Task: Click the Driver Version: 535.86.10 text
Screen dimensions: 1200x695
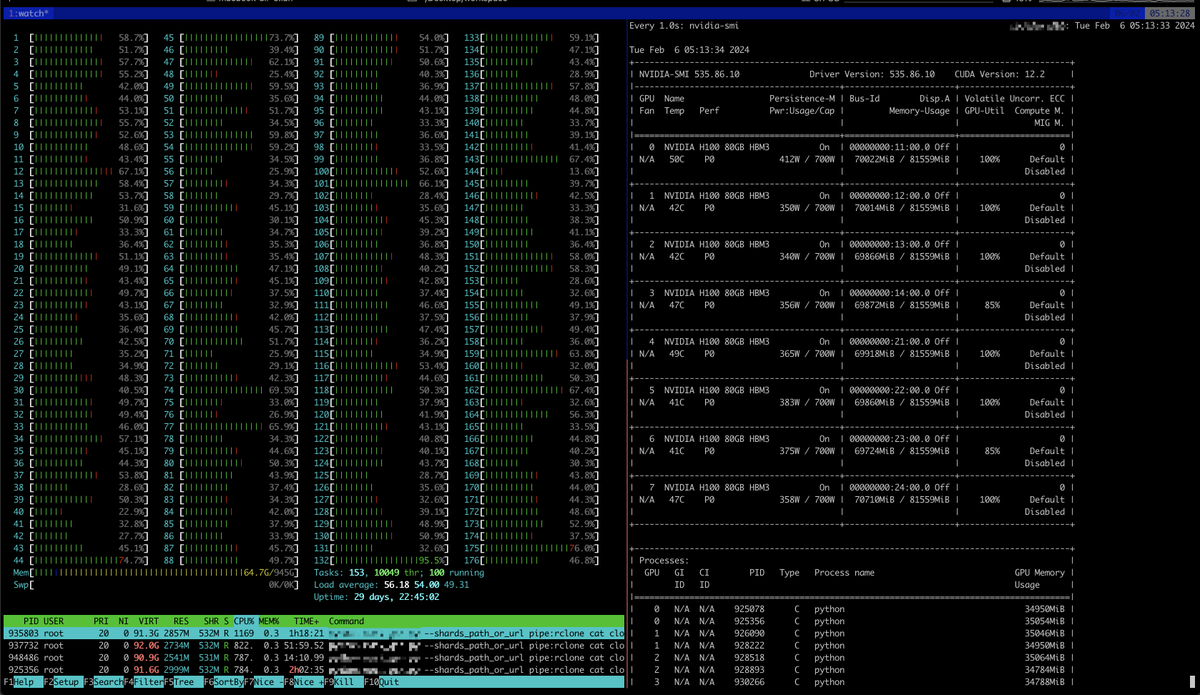Action: click(873, 74)
